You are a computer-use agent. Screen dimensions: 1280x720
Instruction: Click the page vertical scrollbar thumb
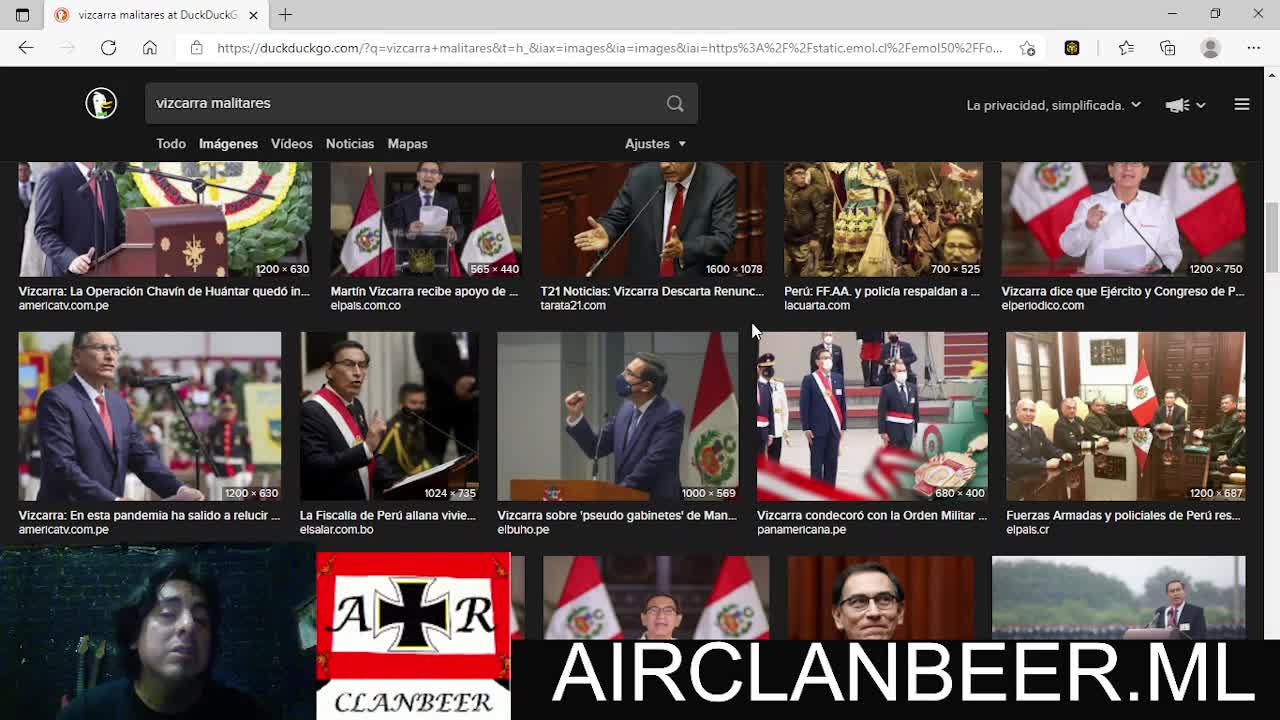click(x=1272, y=235)
